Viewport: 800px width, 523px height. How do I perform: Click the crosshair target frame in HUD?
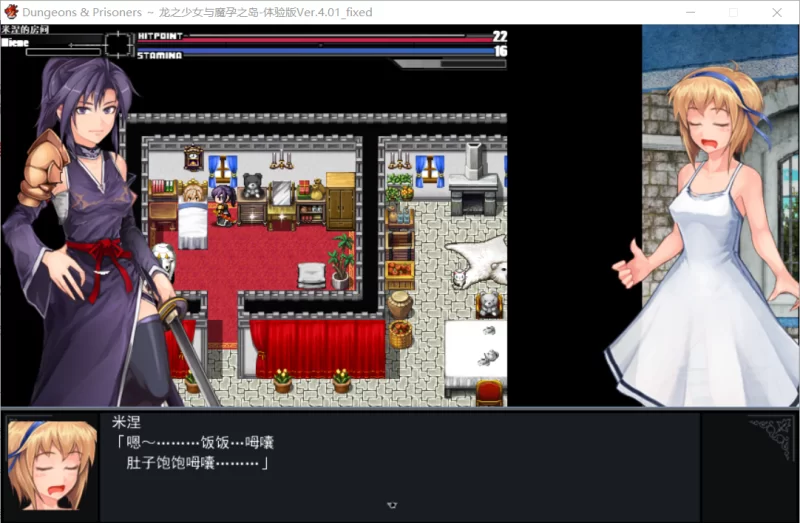tap(118, 44)
